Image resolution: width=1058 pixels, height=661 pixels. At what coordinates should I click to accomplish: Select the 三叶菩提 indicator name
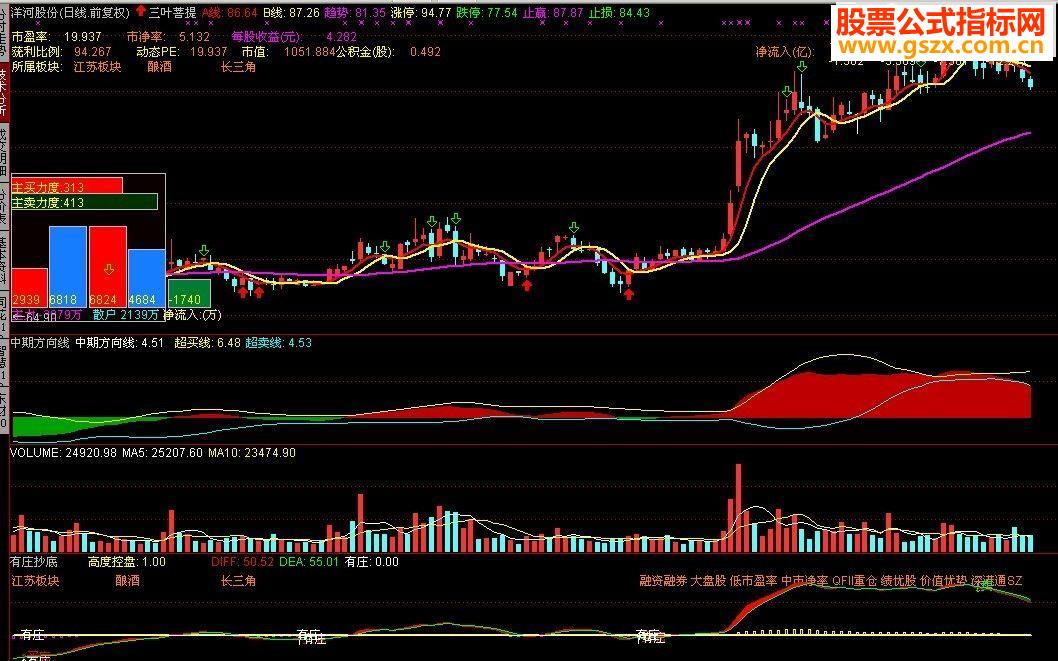(173, 12)
